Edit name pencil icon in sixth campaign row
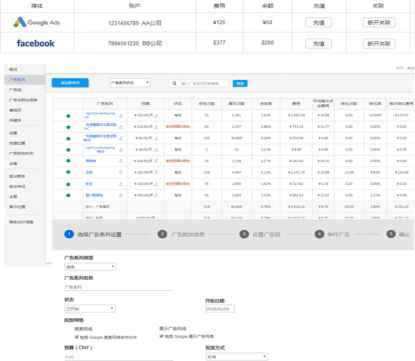 pyautogui.click(x=121, y=172)
